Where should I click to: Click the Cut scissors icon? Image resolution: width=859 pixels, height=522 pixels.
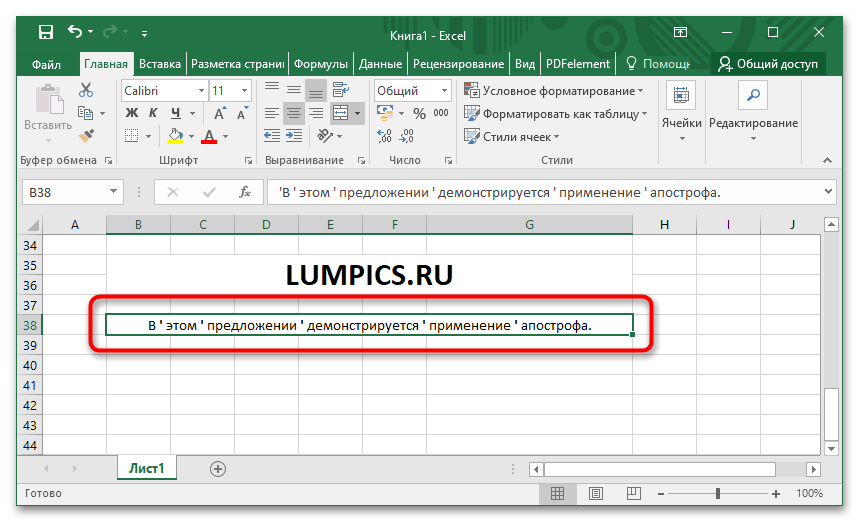(86, 90)
